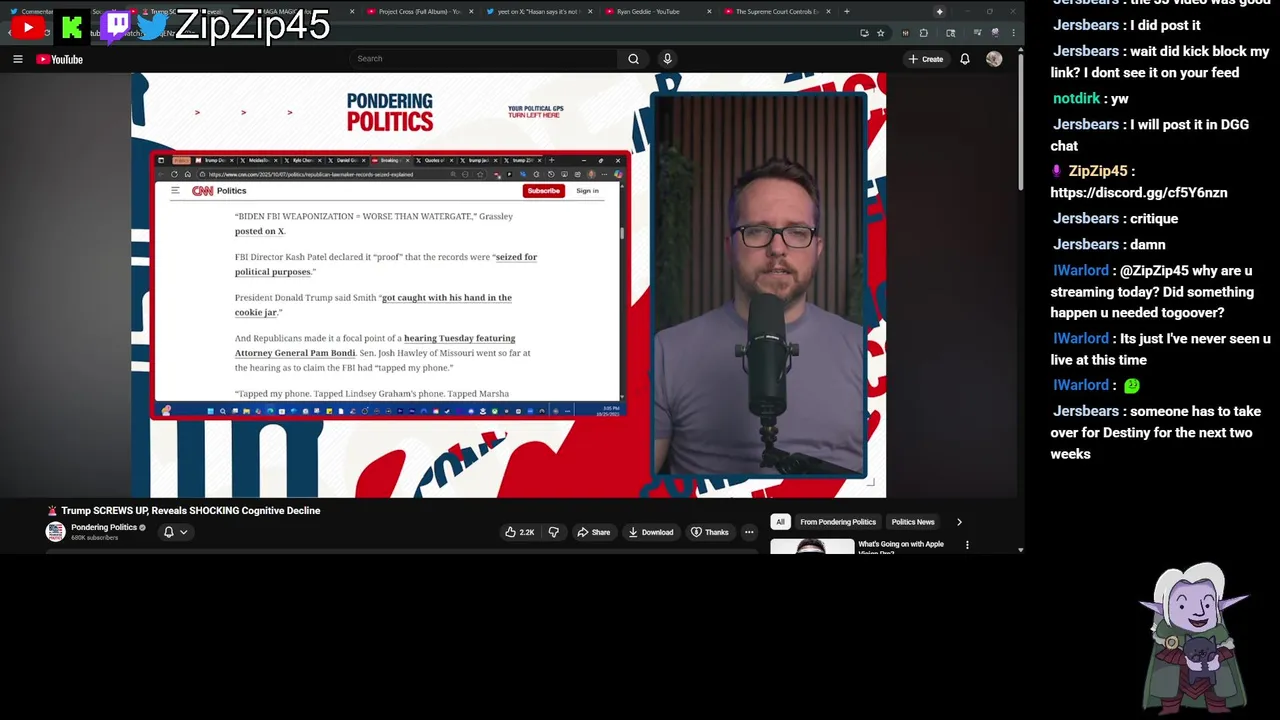Click notdirk username in chat
1280x720 pixels.
pyautogui.click(x=1076, y=99)
